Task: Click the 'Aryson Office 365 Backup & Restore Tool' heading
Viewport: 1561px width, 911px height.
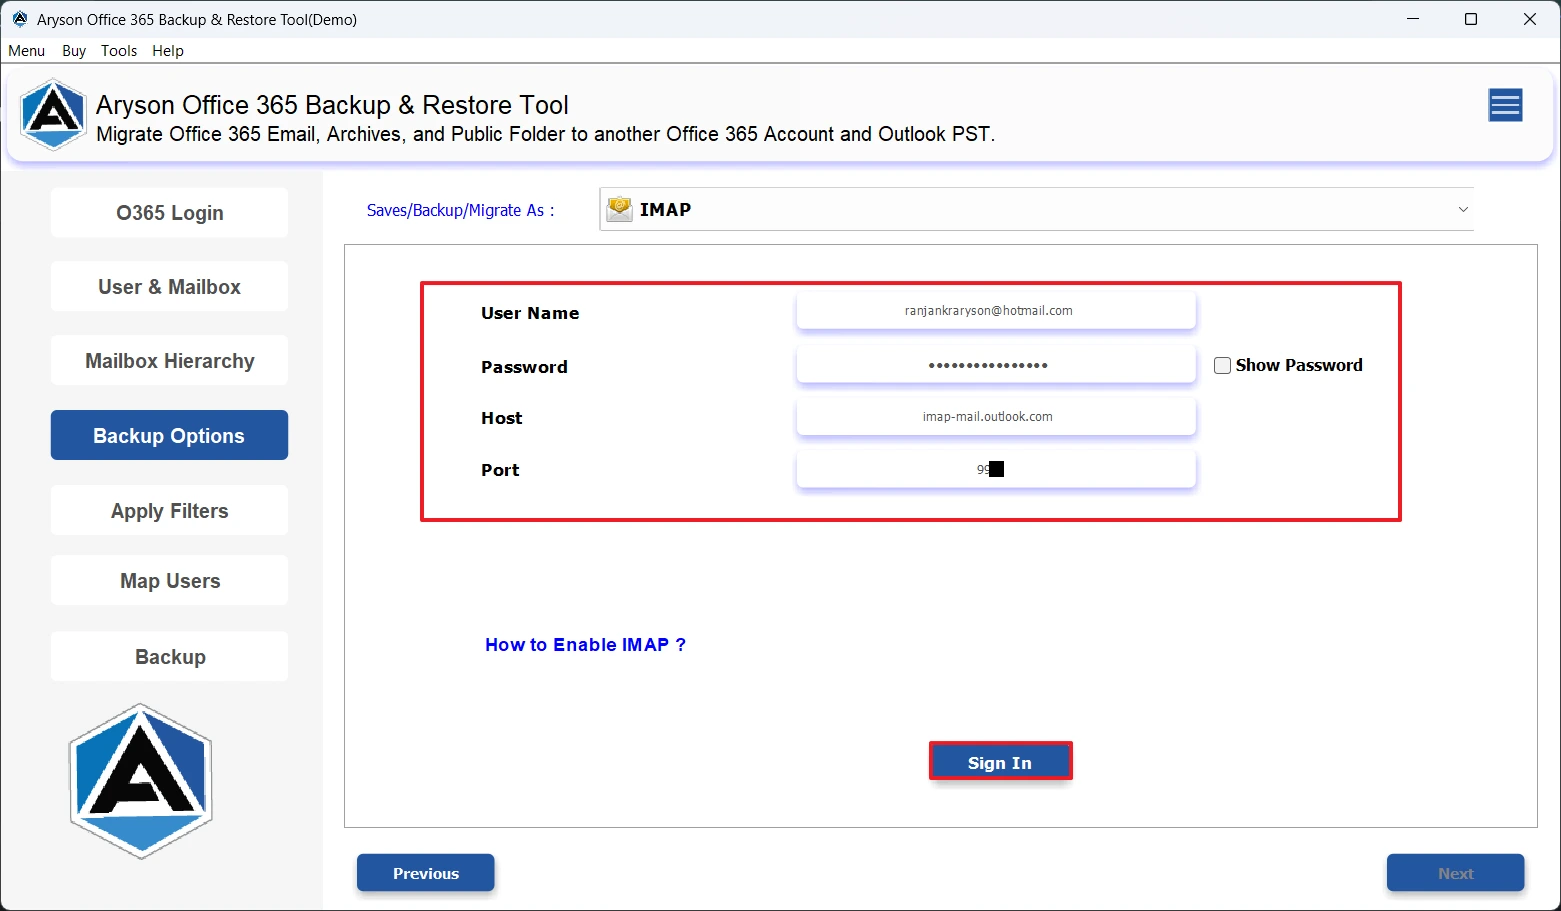Action: (332, 105)
